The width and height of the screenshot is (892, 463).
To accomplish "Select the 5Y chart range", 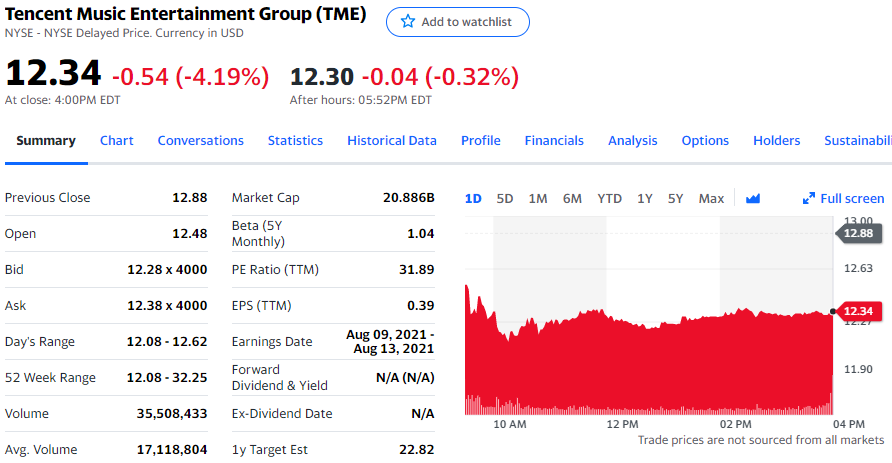I will [x=675, y=199].
